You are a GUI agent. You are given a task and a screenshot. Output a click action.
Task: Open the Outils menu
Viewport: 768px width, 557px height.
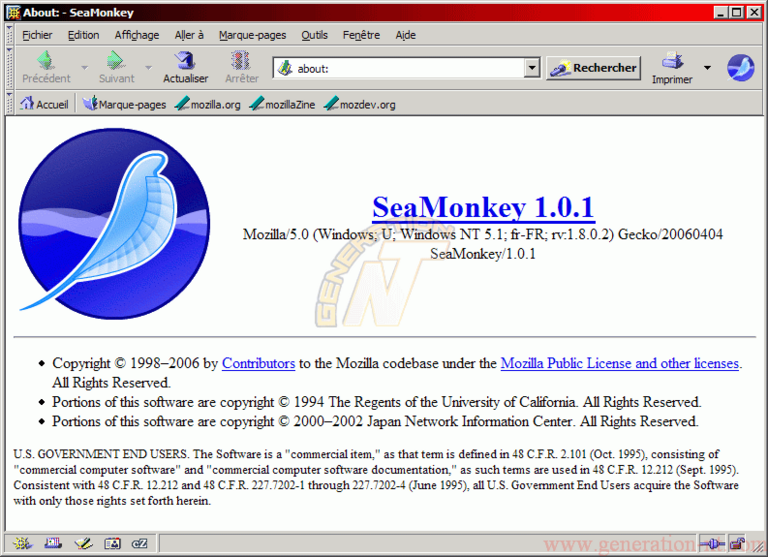click(314, 35)
